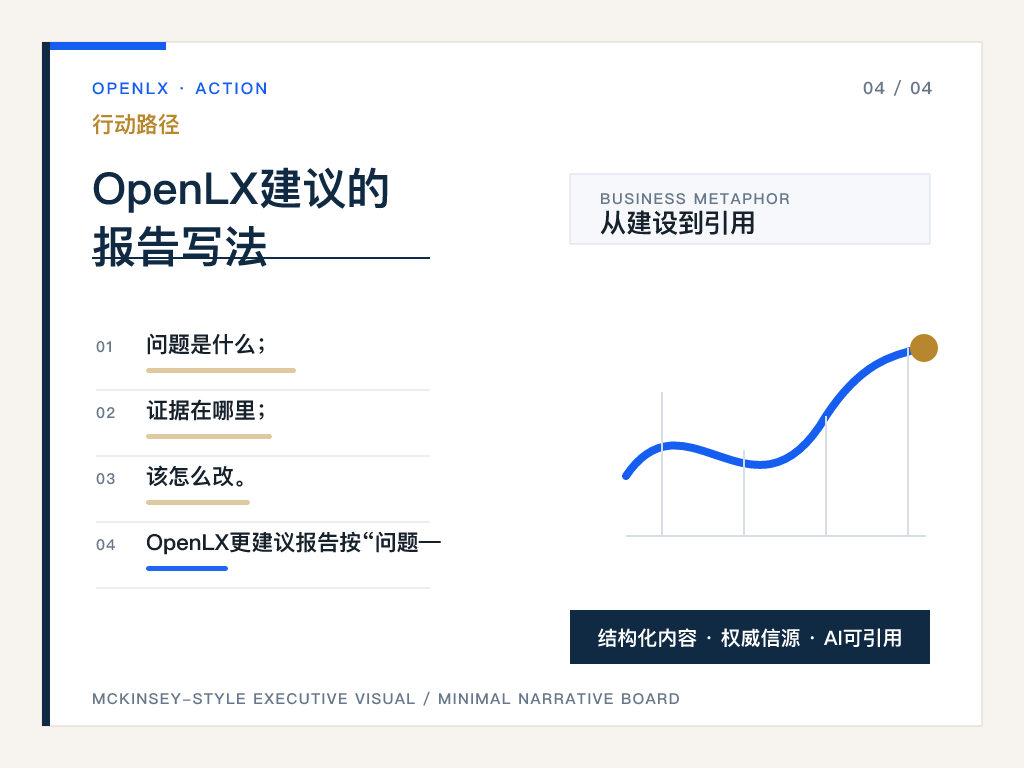Click the footer text "MINIMAL NARRATIVE BOARD"

559,699
